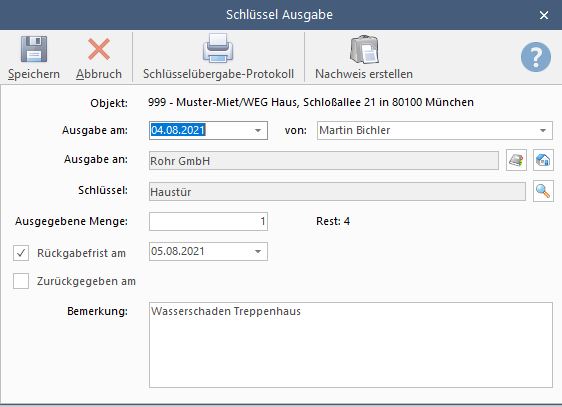Click into the Bemerkung text area
Screen dimensions: 562x407
click(351, 345)
